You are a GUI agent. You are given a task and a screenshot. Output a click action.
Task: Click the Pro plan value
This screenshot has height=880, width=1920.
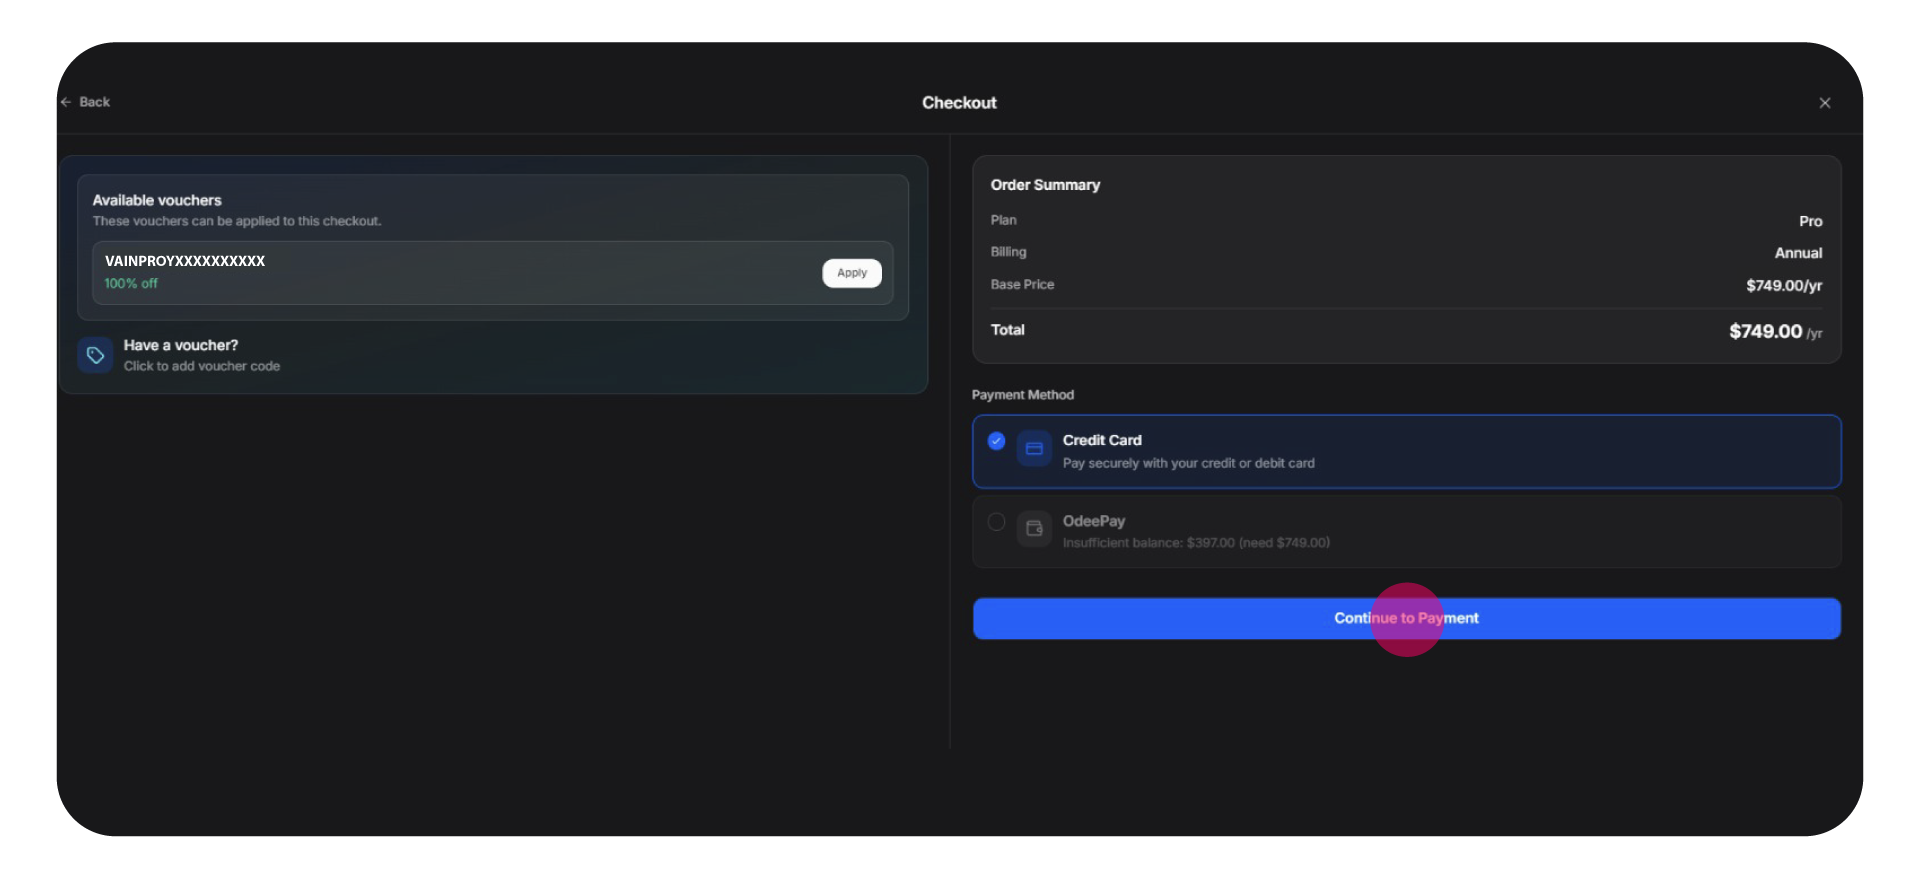[1811, 221]
